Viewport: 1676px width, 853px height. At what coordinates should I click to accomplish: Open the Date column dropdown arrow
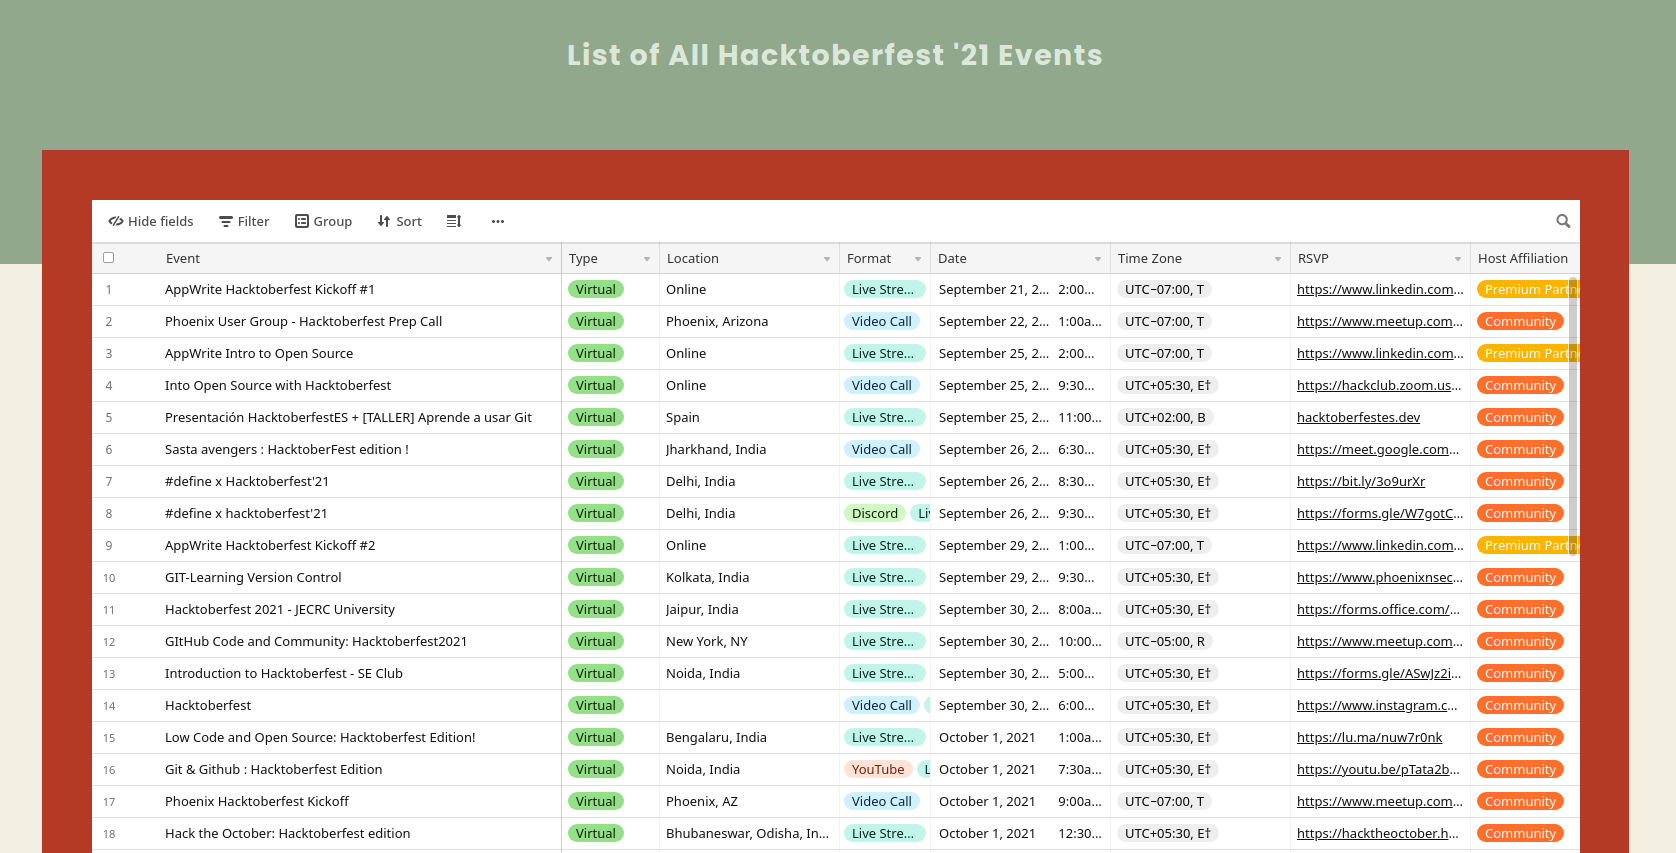(x=1097, y=259)
